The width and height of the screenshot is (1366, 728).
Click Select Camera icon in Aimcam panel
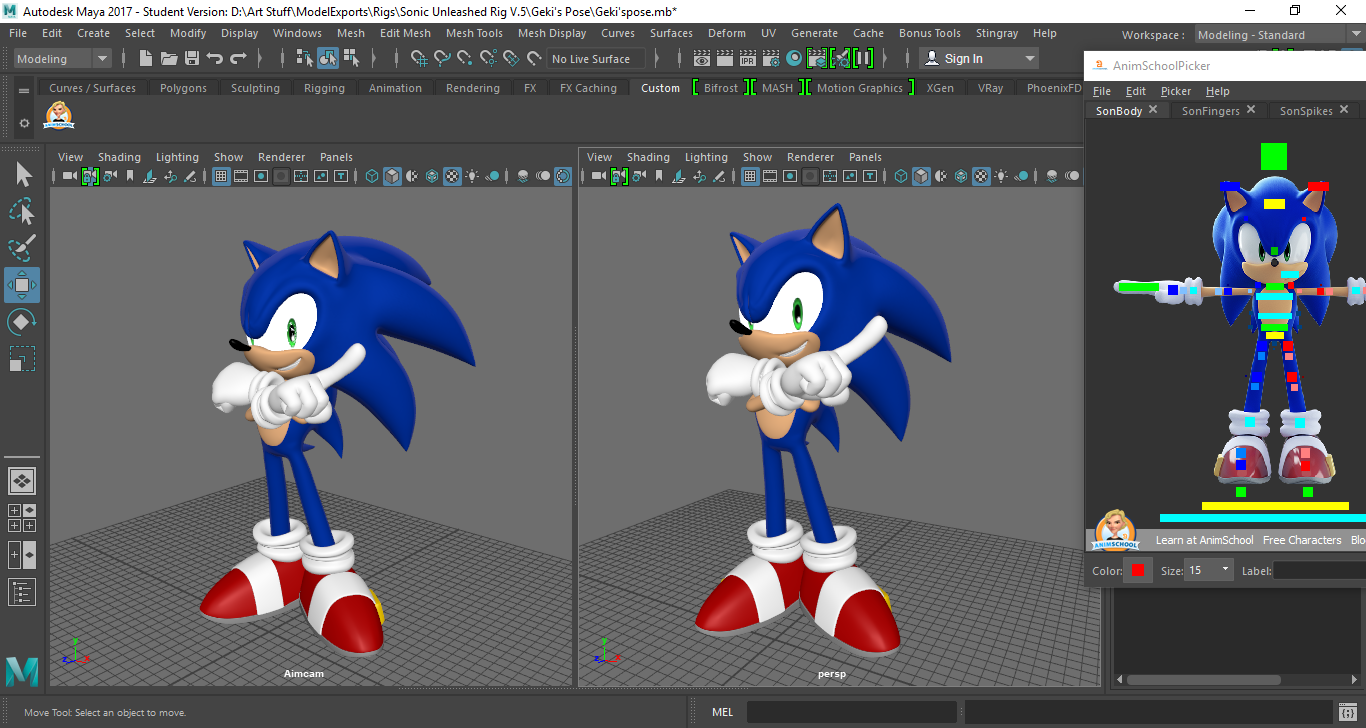point(70,176)
